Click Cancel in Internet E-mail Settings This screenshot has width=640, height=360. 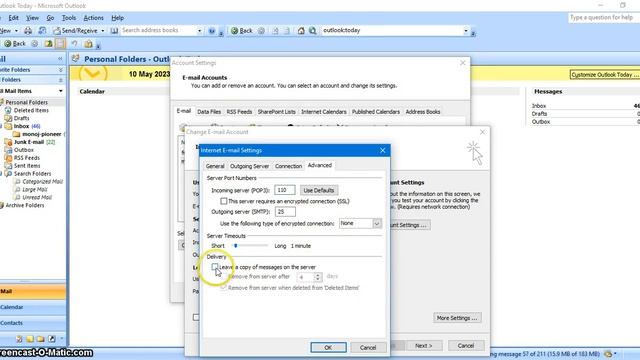(368, 347)
